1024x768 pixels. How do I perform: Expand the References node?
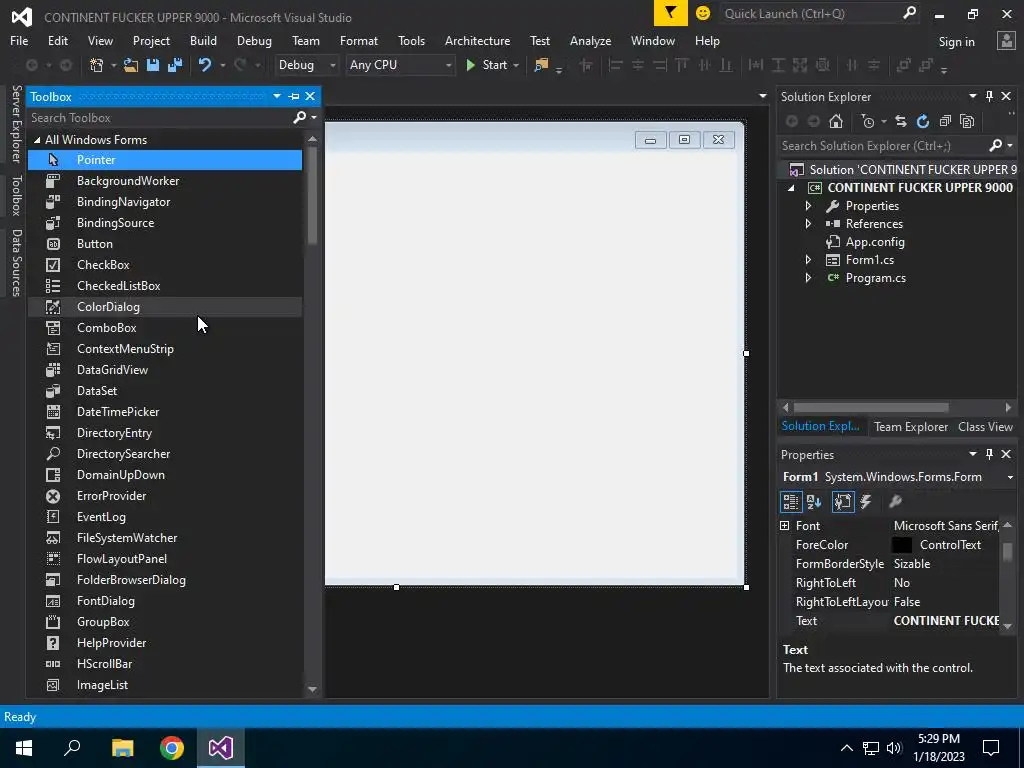(x=808, y=224)
